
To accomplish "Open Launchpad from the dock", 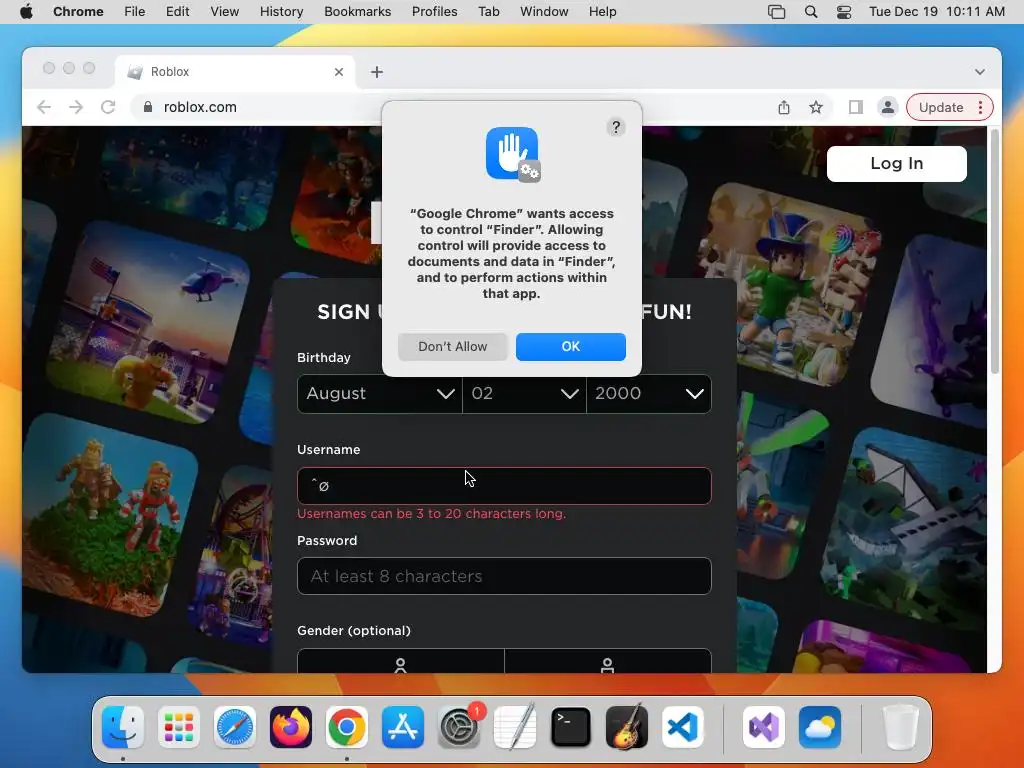I will (x=179, y=727).
